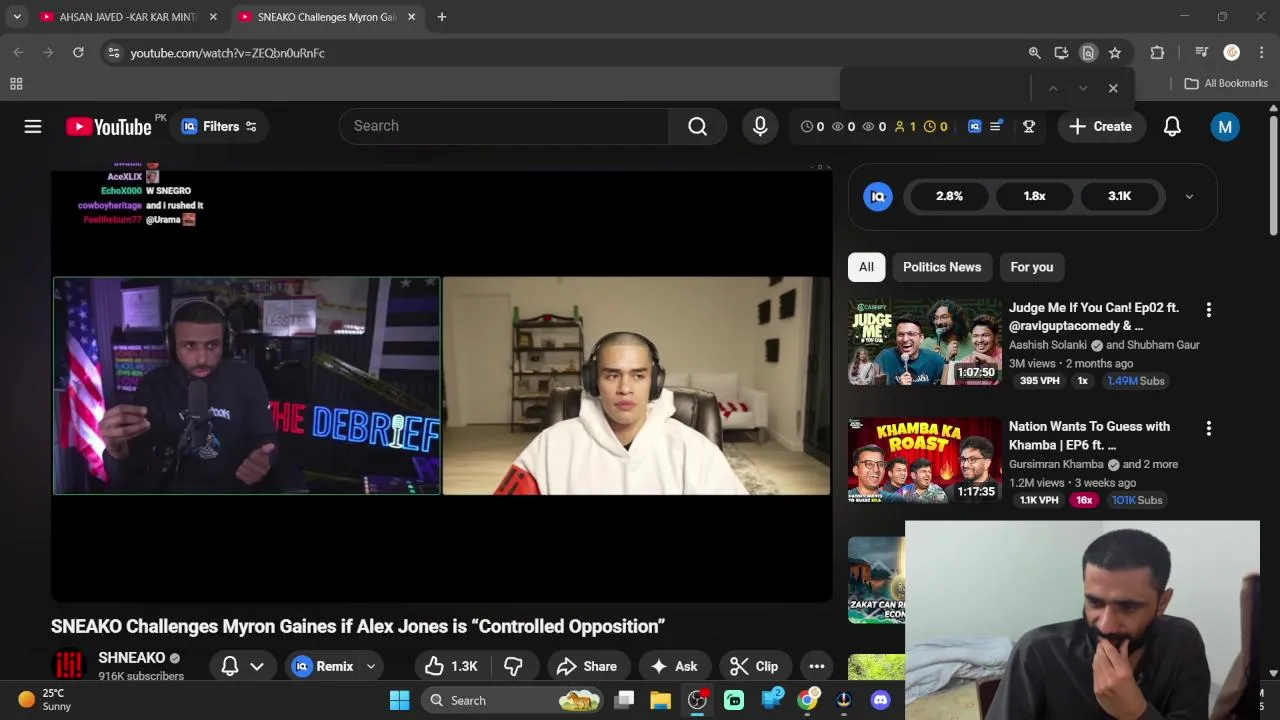1280x720 pixels.
Task: Click the round vidIQ badge in stats panel
Action: pyautogui.click(x=878, y=196)
